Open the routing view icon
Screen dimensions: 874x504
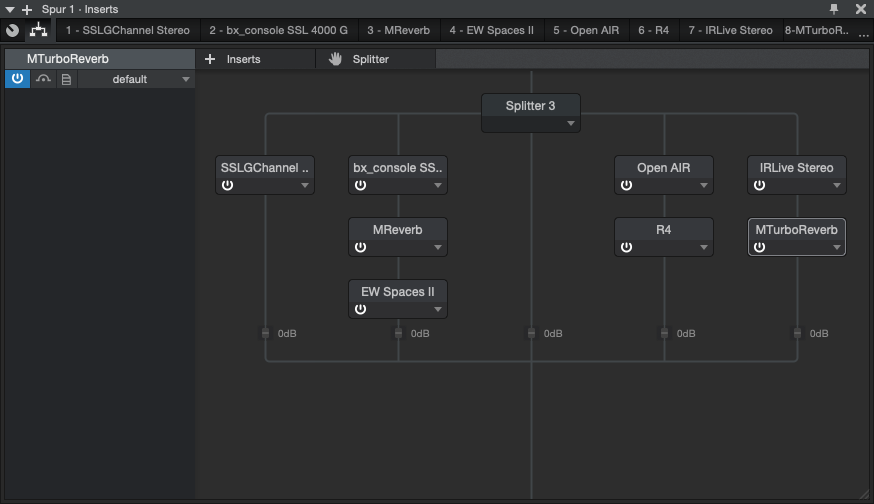(x=38, y=30)
